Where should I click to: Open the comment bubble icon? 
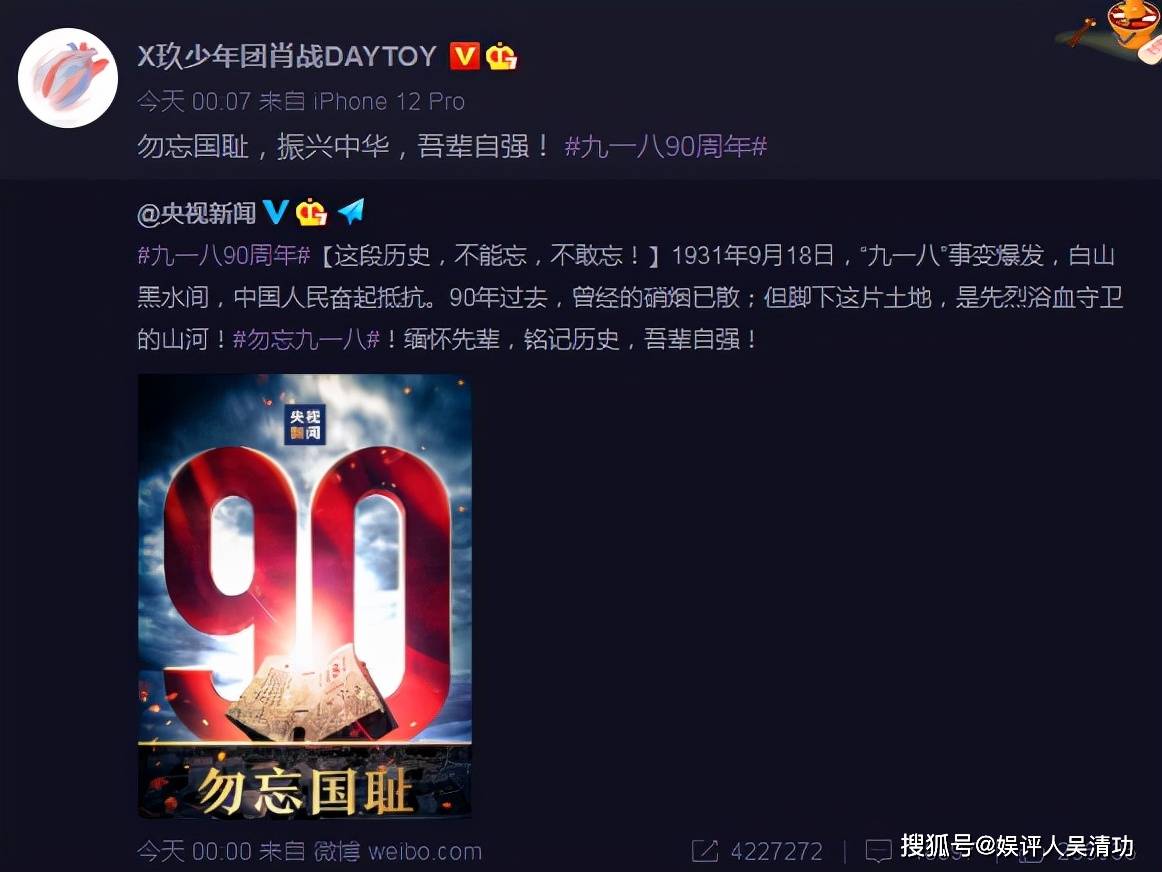click(879, 851)
